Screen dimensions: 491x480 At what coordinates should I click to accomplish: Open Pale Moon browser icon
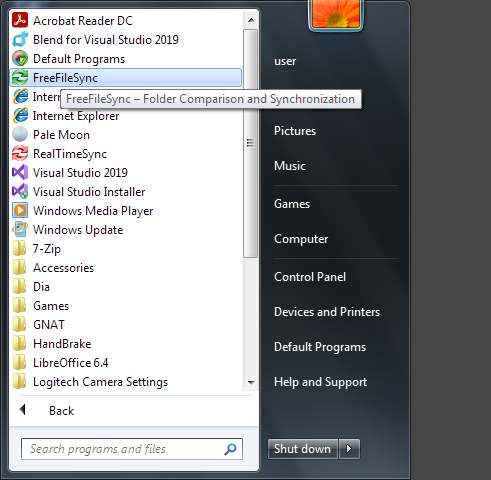20,135
